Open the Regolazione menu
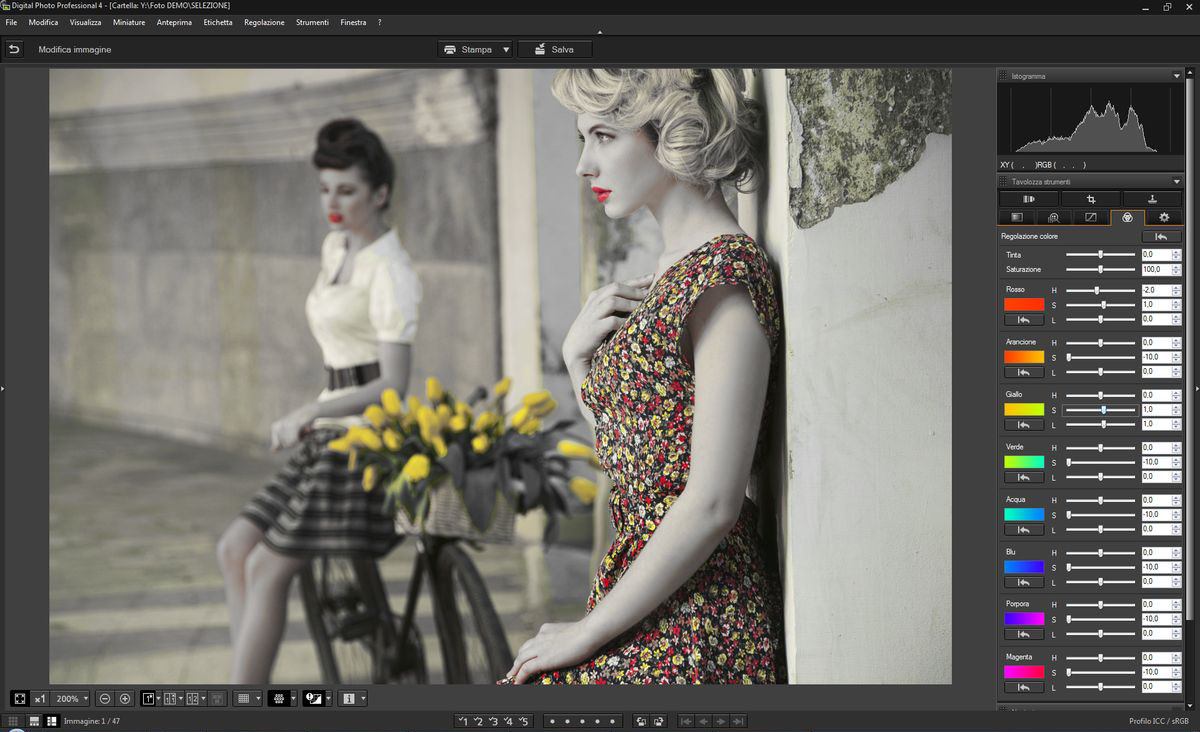The width and height of the screenshot is (1200, 732). (264, 22)
